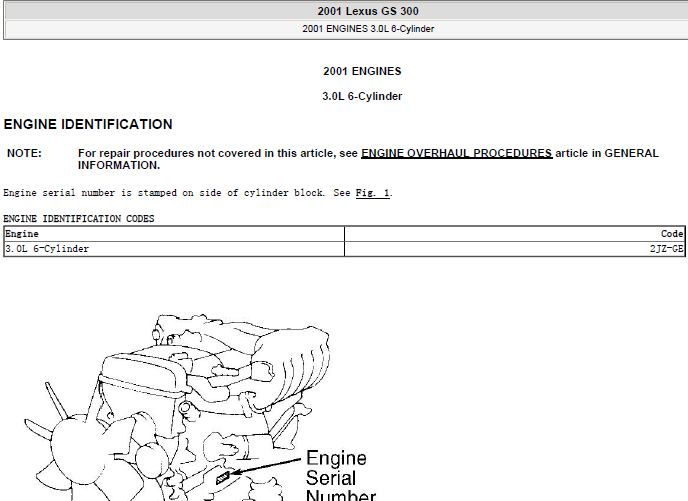688x501 pixels.
Task: Select the NOTE: label
Action: tap(24, 153)
